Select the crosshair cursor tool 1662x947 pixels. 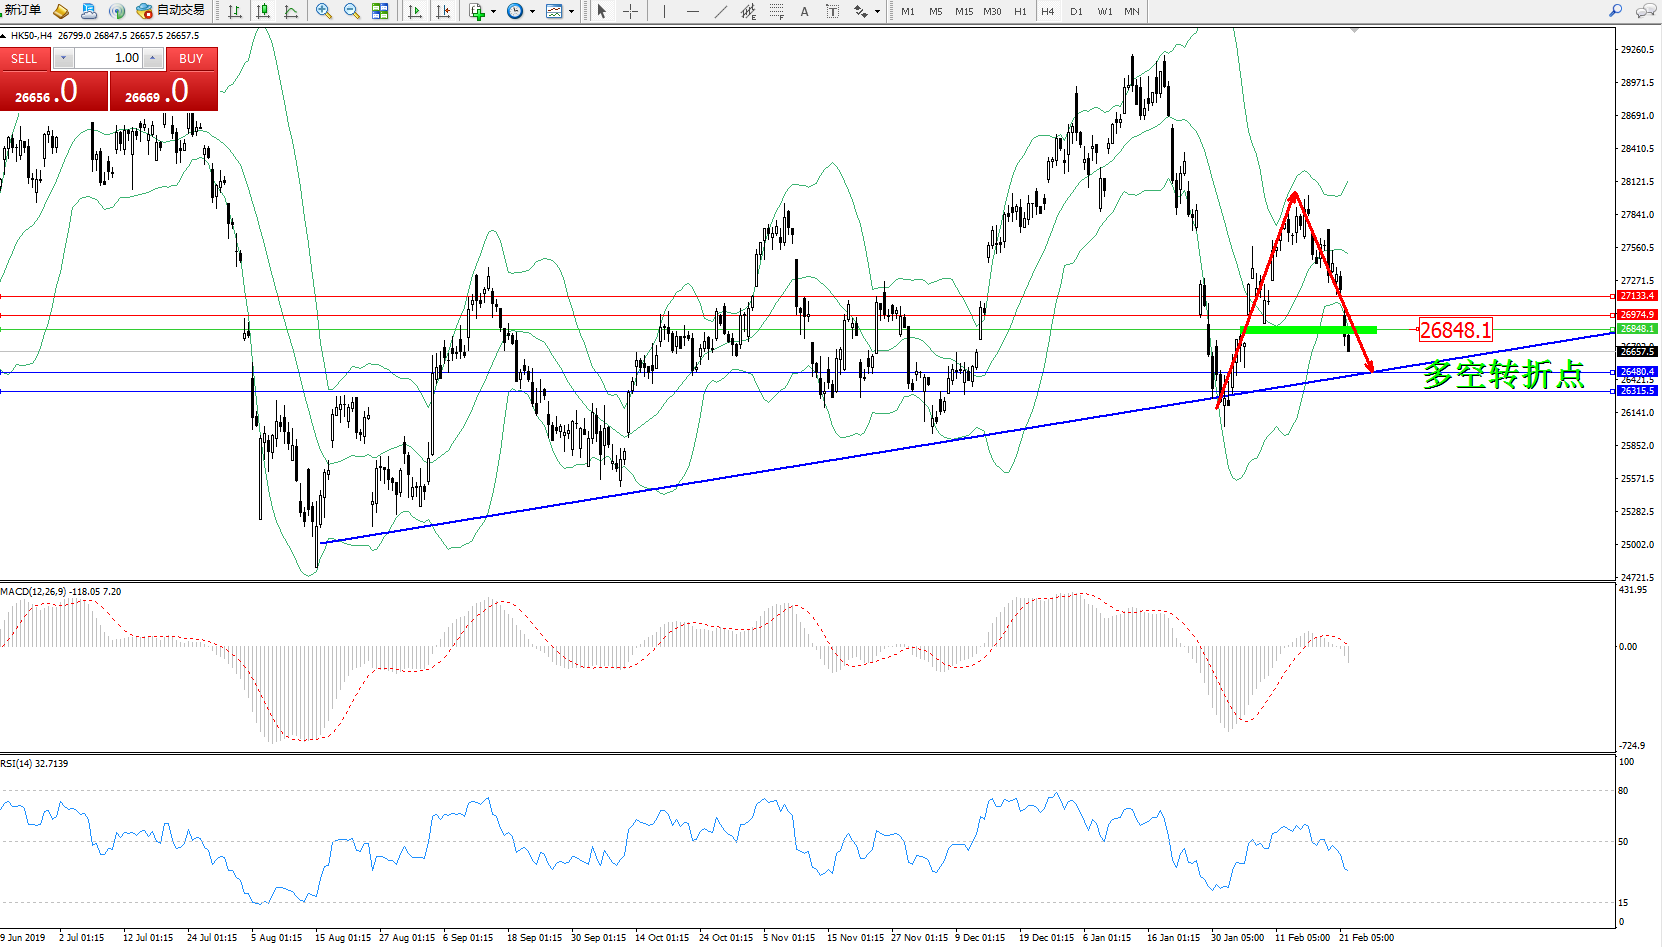coord(631,11)
